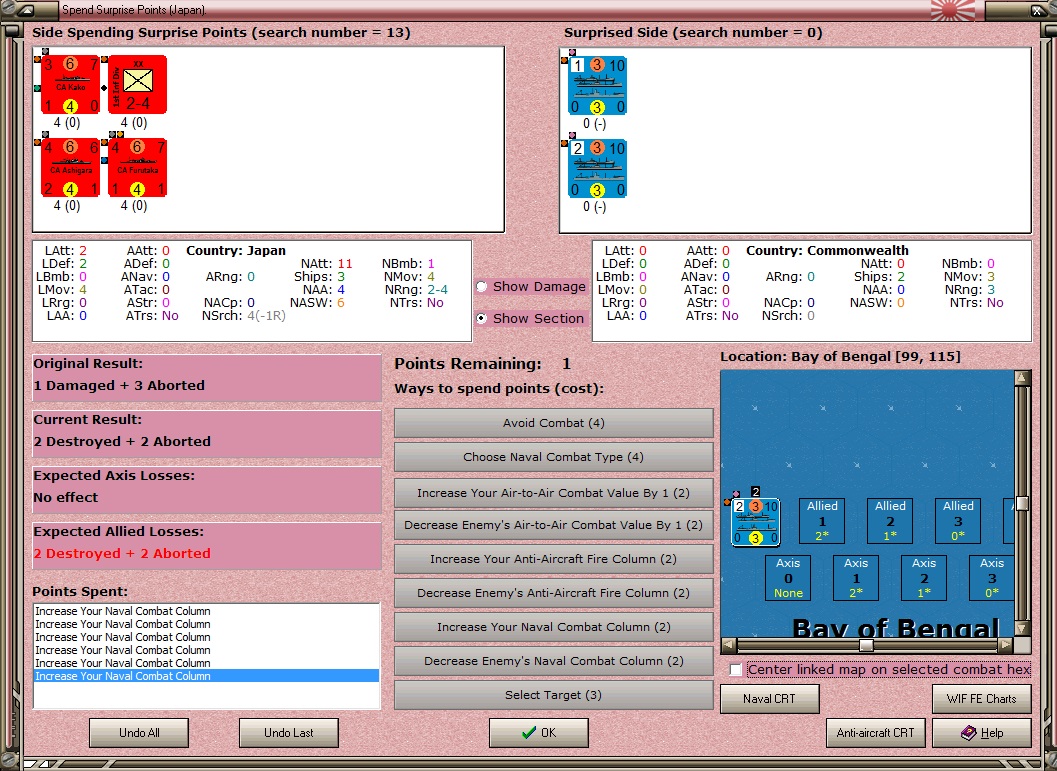Click the Allied 3 sea box
1057x771 pixels.
pyautogui.click(x=958, y=521)
